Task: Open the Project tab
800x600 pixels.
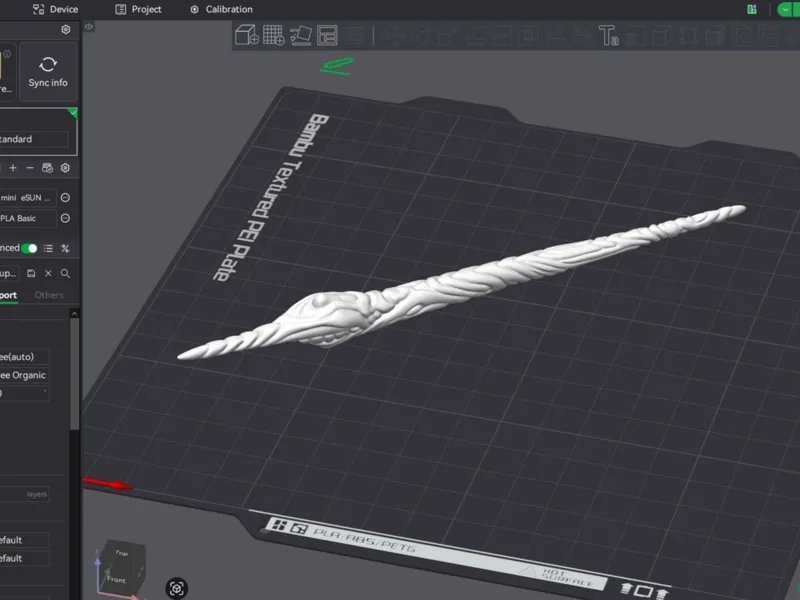Action: tap(138, 9)
